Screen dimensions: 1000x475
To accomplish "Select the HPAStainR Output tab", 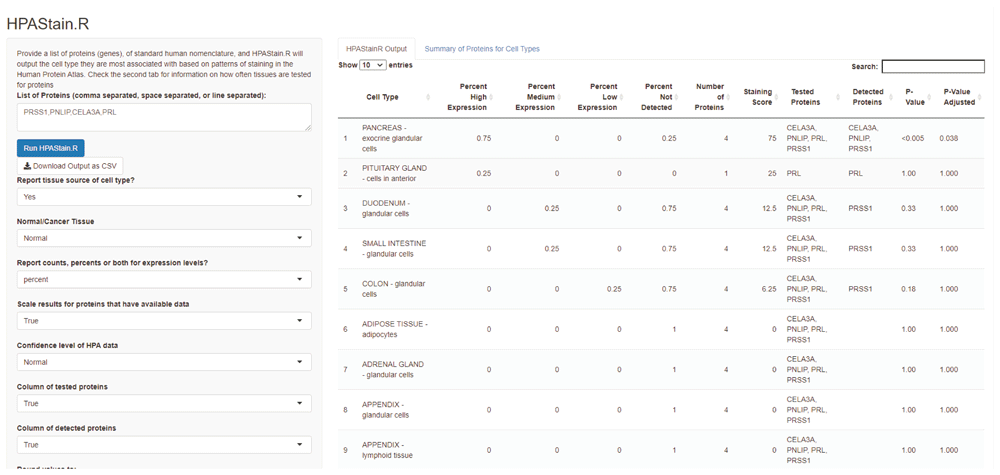I will click(x=375, y=48).
